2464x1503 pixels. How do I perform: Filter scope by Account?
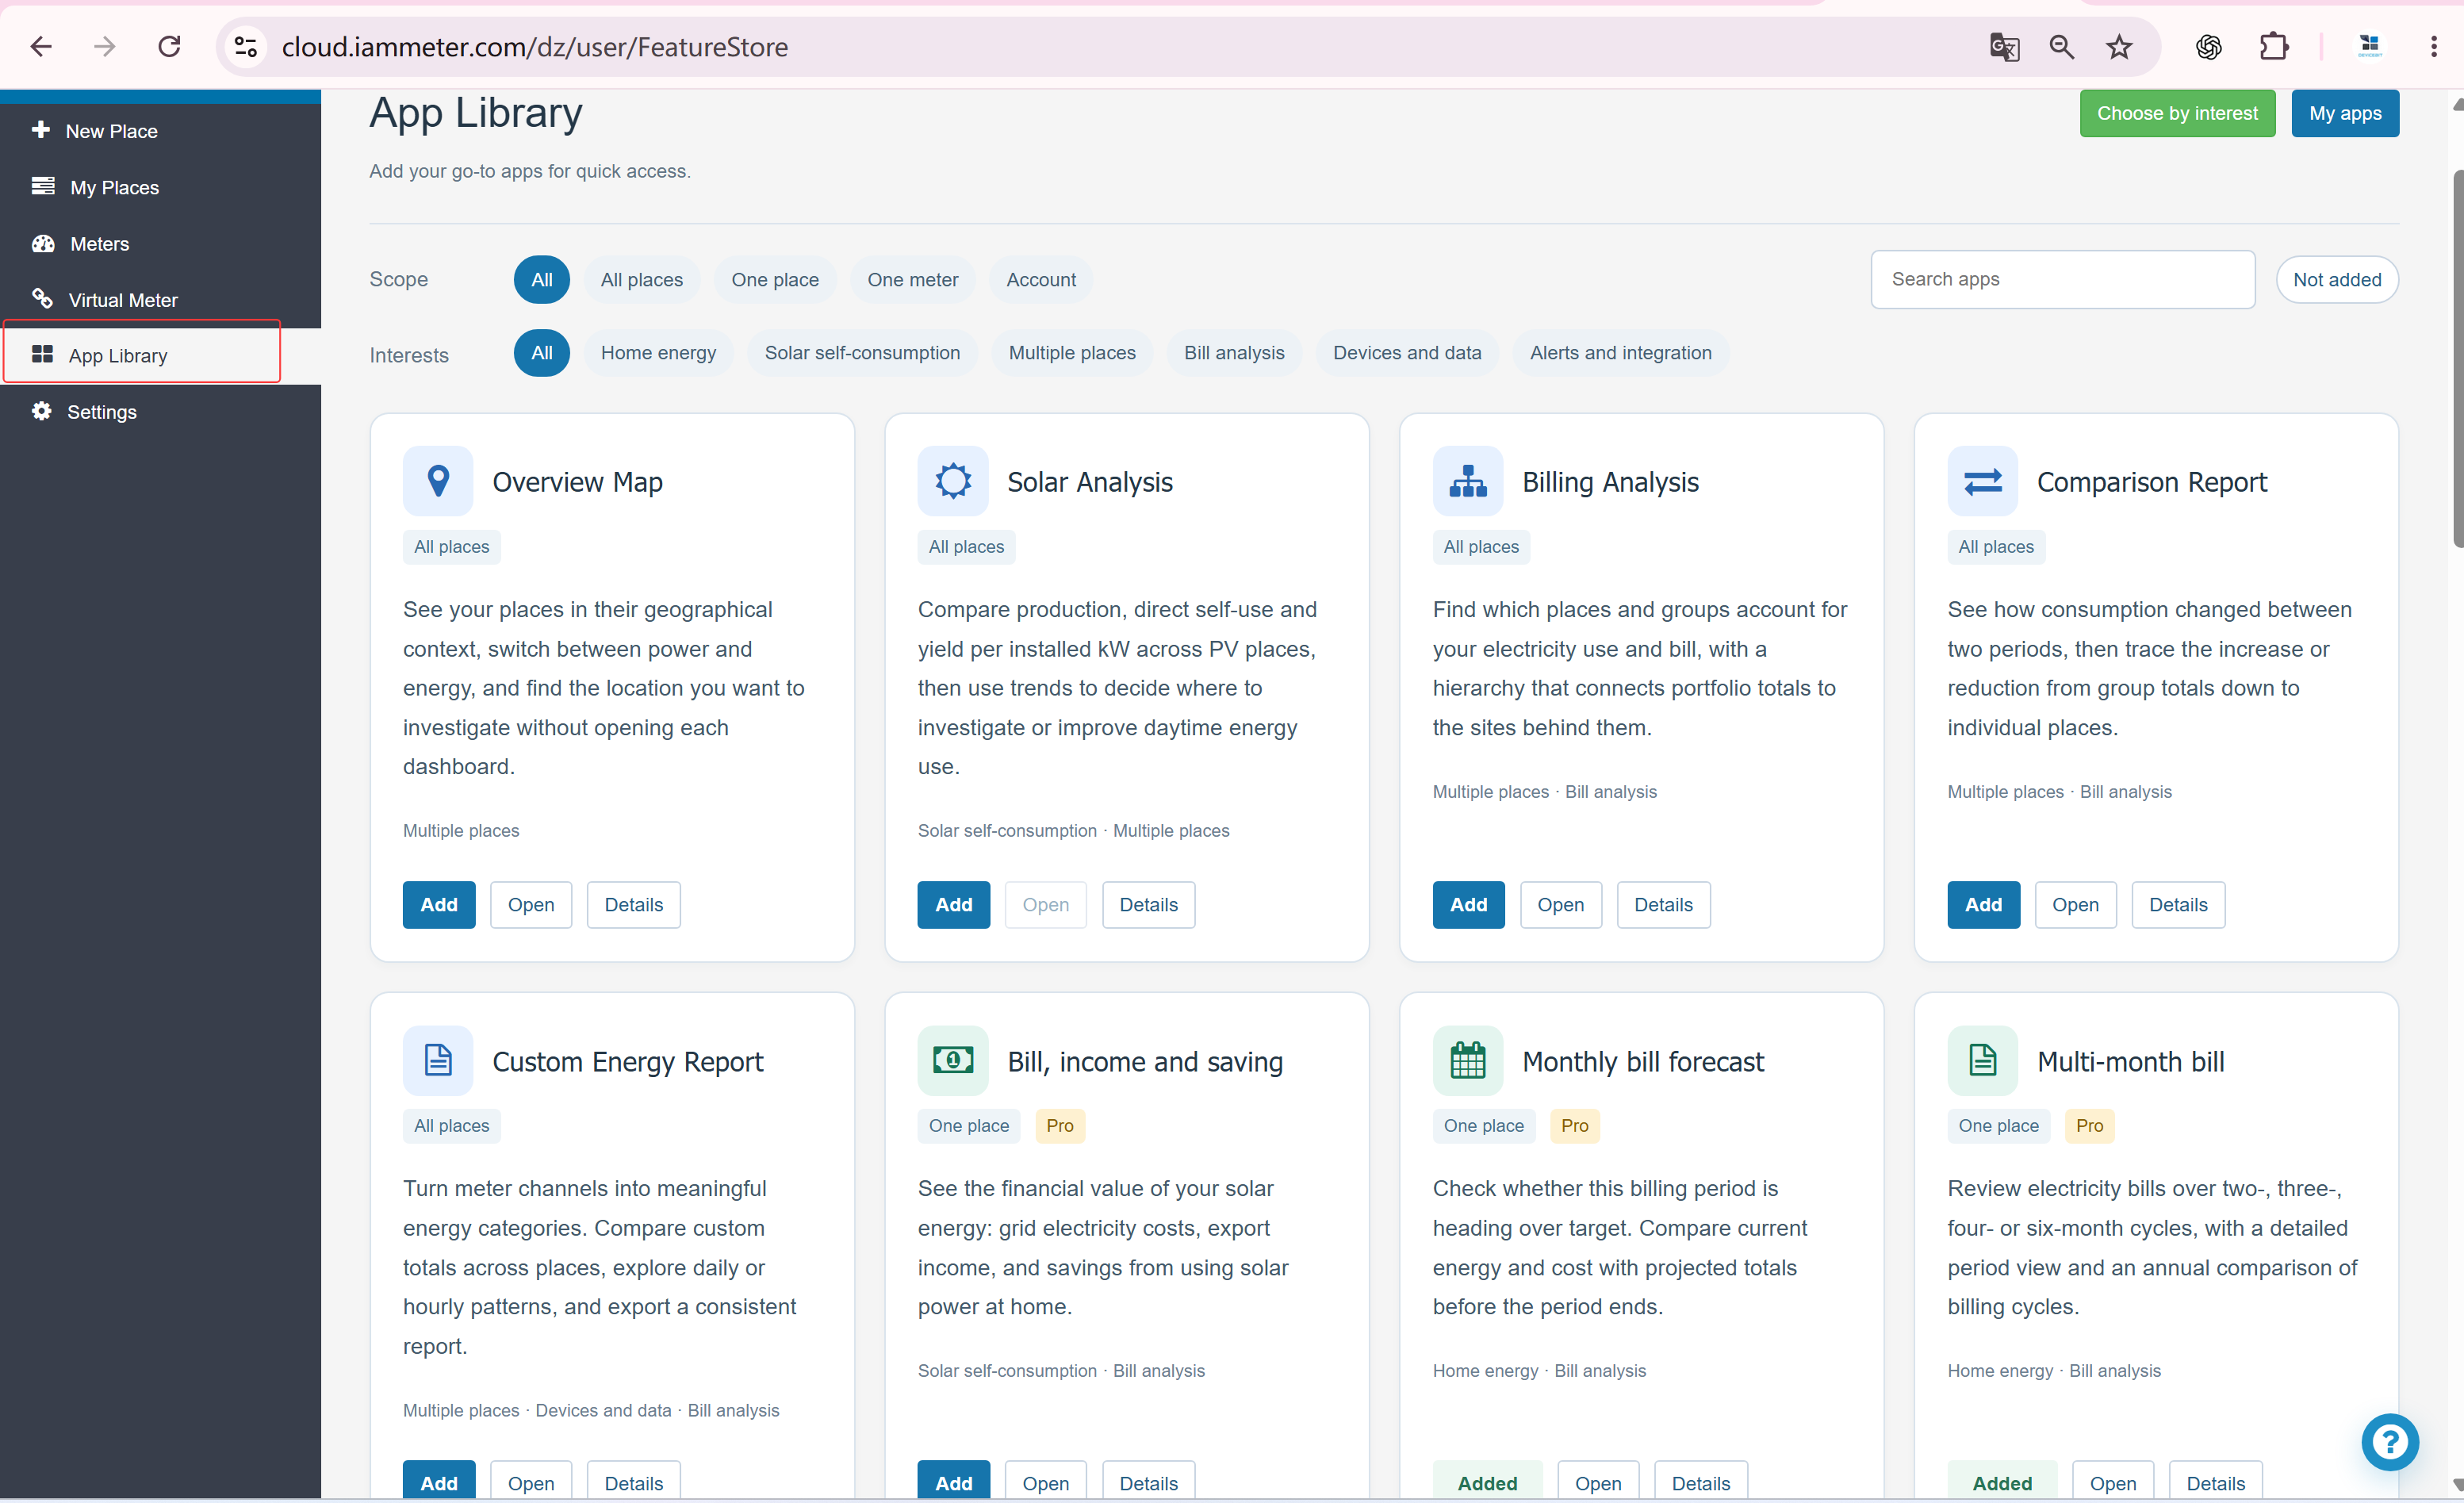[x=1041, y=280]
